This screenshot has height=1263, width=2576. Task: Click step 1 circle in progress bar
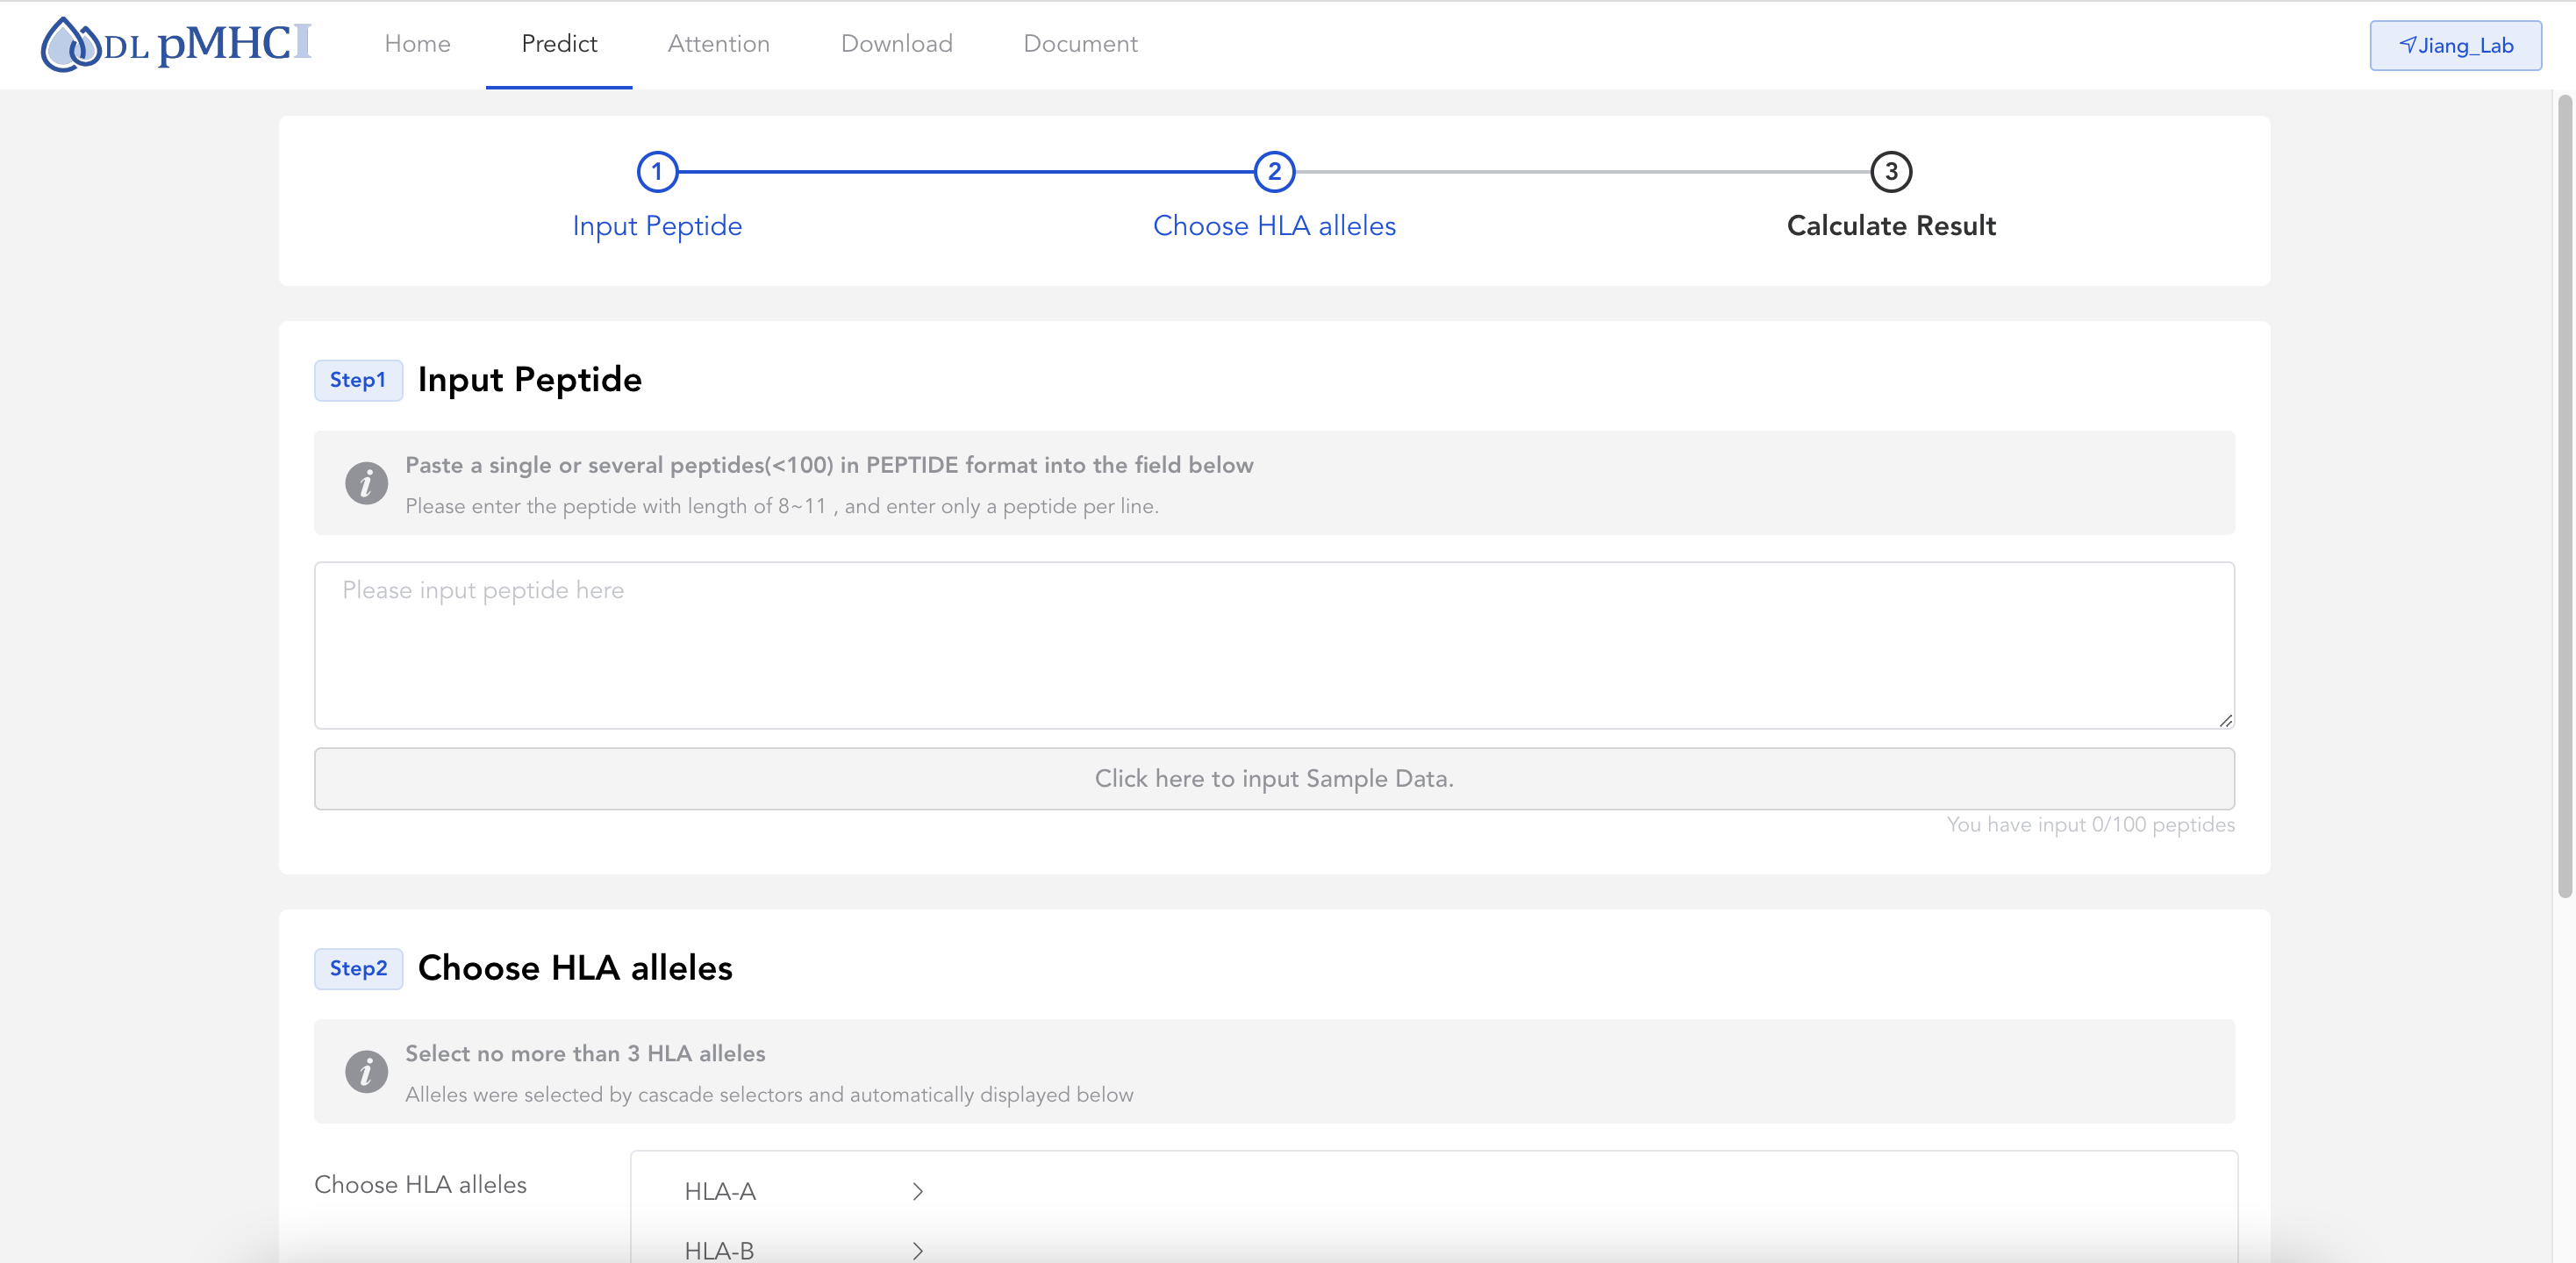(657, 172)
